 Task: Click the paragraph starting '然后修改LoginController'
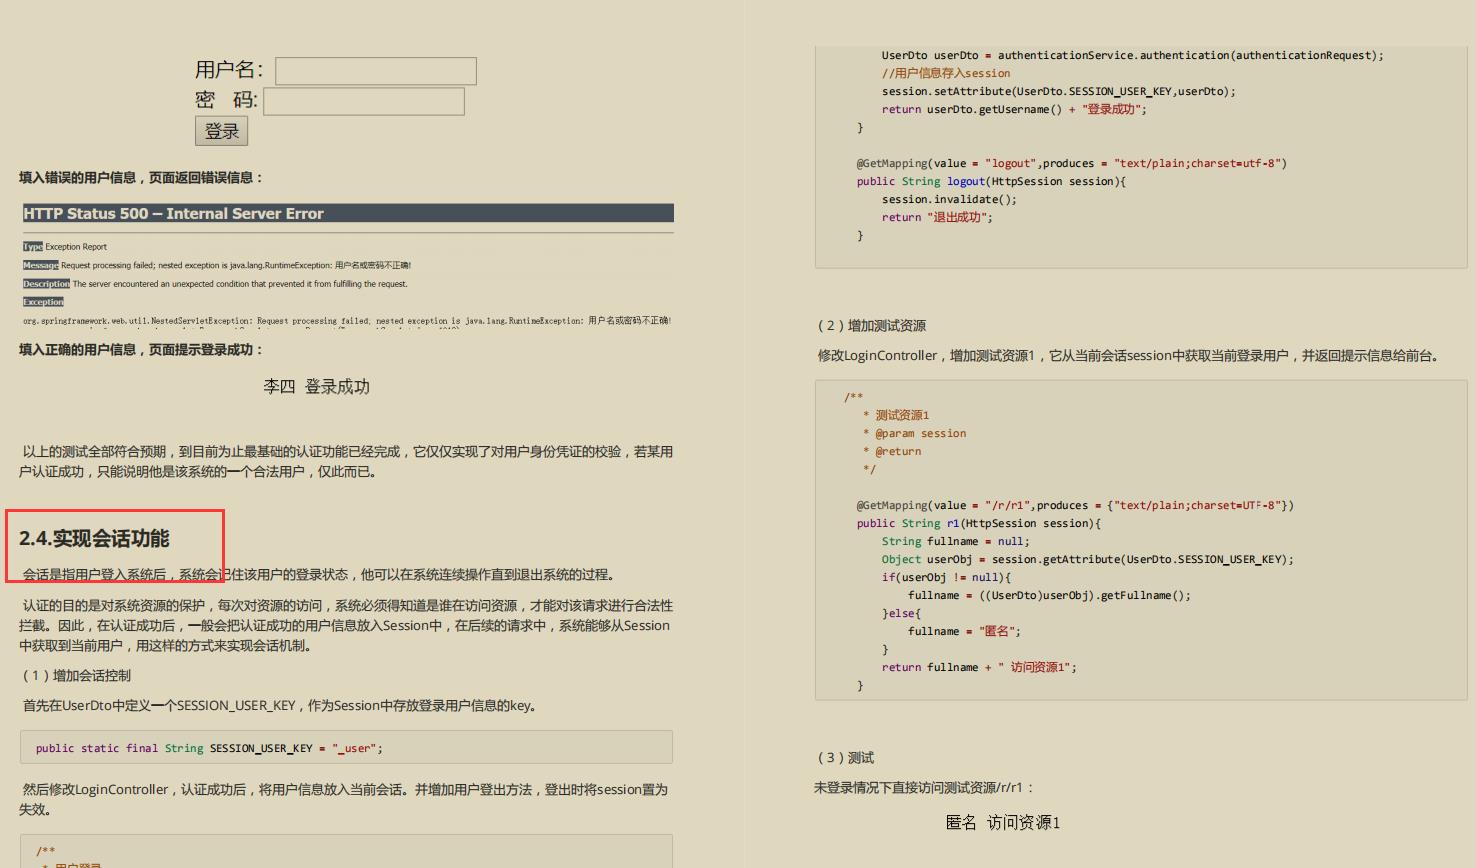pos(343,799)
